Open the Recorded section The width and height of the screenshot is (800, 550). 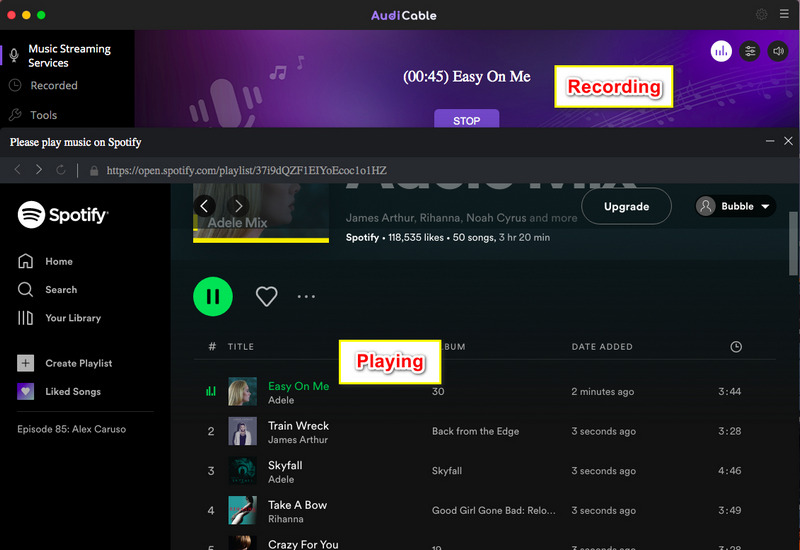coord(54,86)
